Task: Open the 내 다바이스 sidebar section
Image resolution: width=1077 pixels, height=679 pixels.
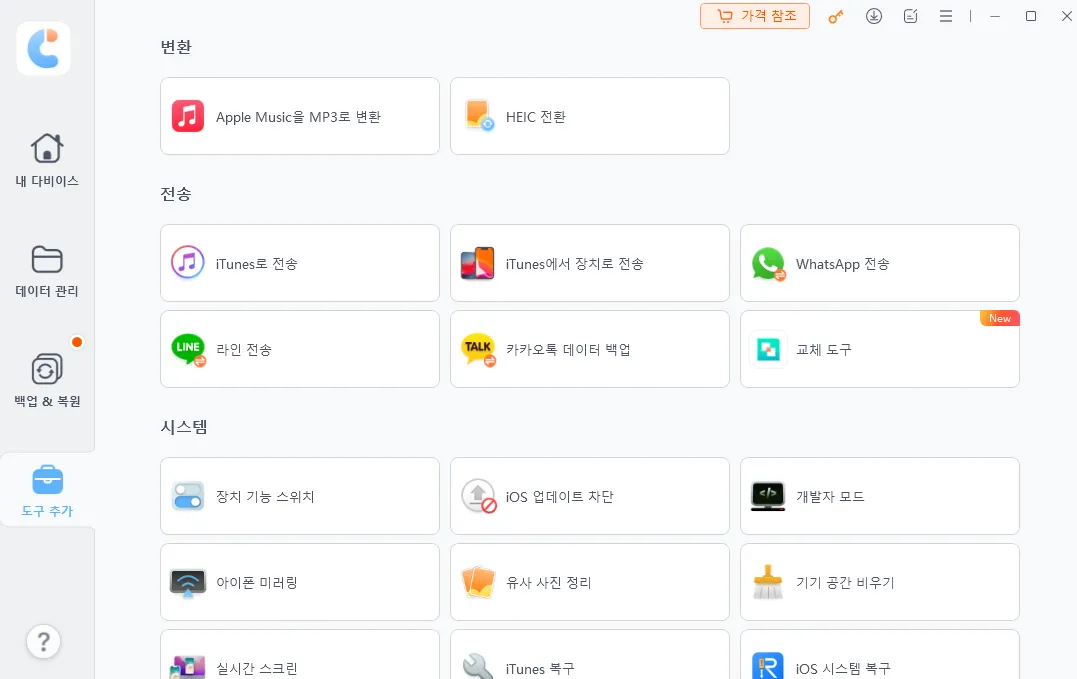Action: pos(47,160)
